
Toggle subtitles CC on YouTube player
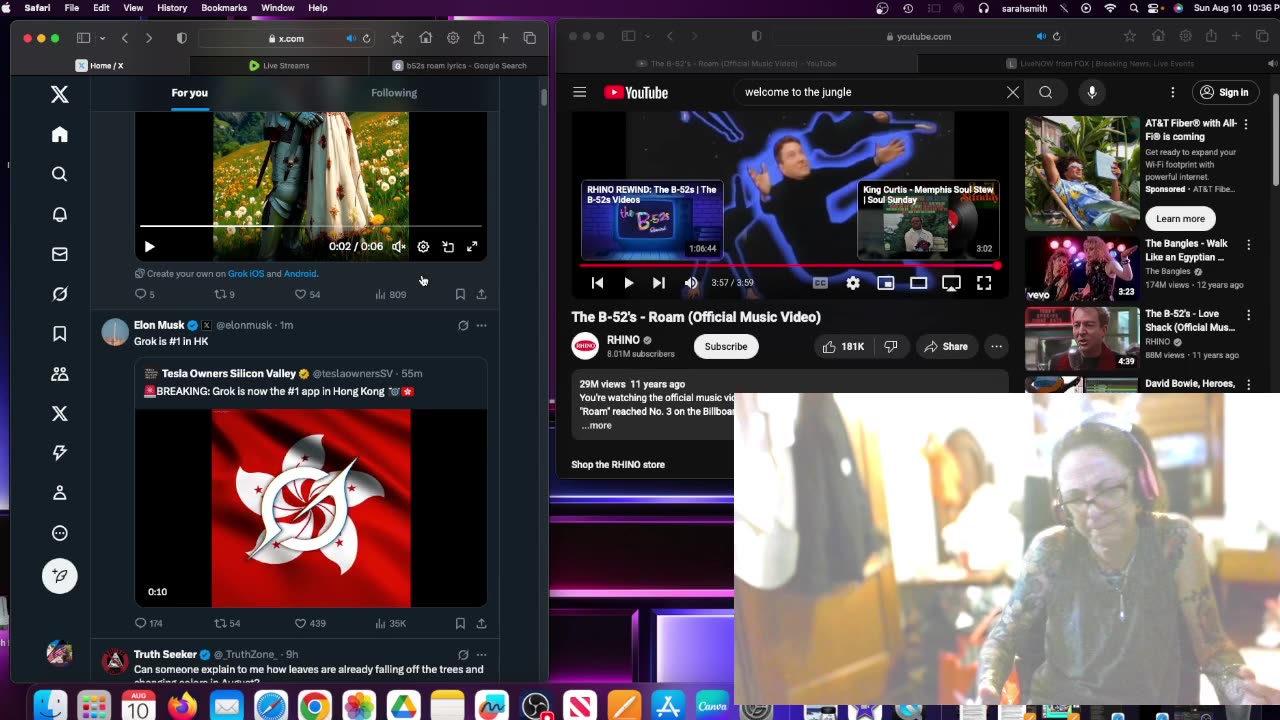pos(820,283)
